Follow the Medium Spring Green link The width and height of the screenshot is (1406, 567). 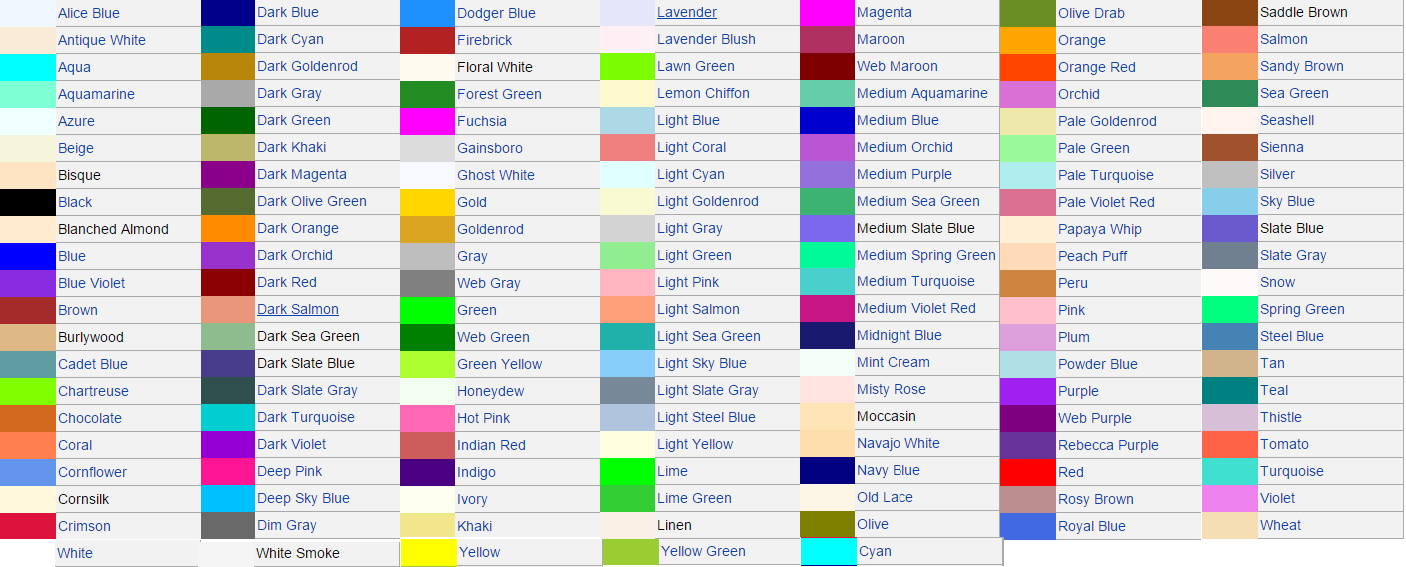point(926,255)
